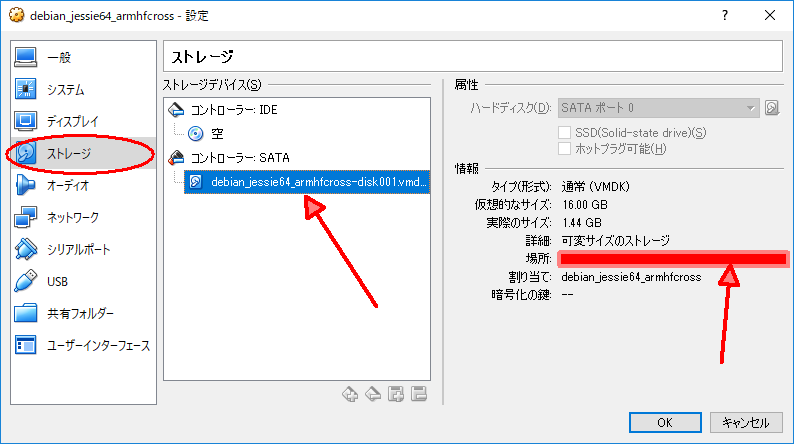
Task: Select ユーザーインターフェース in the sidebar
Action: [x=98, y=346]
